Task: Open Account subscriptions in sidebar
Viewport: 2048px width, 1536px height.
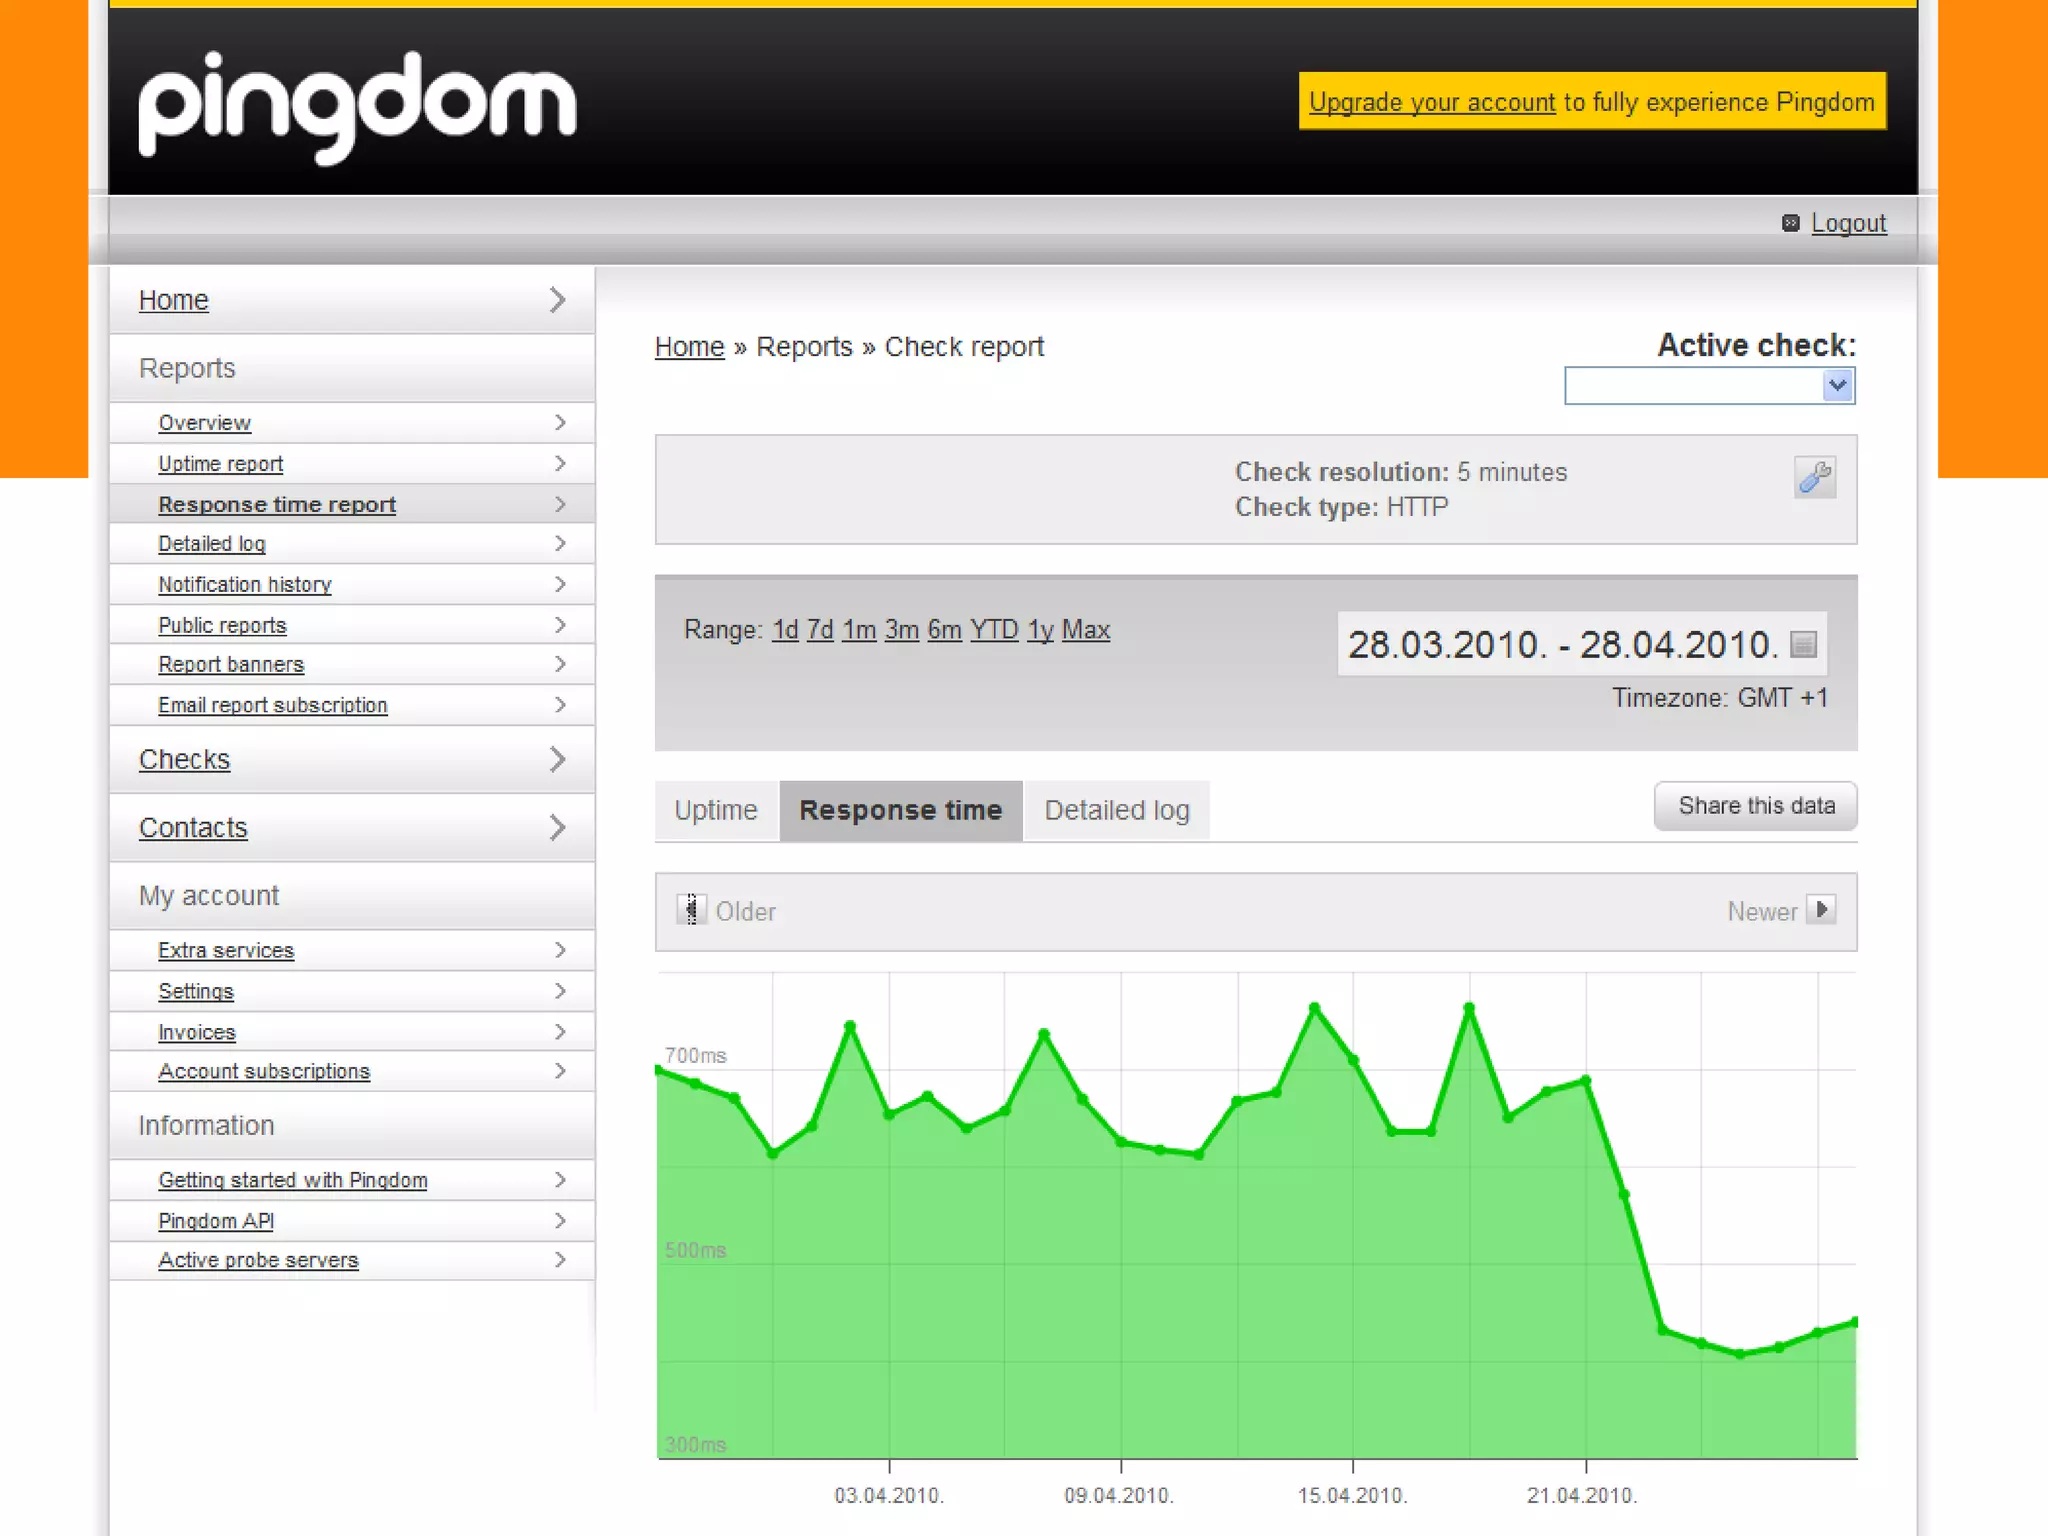Action: (x=264, y=1072)
